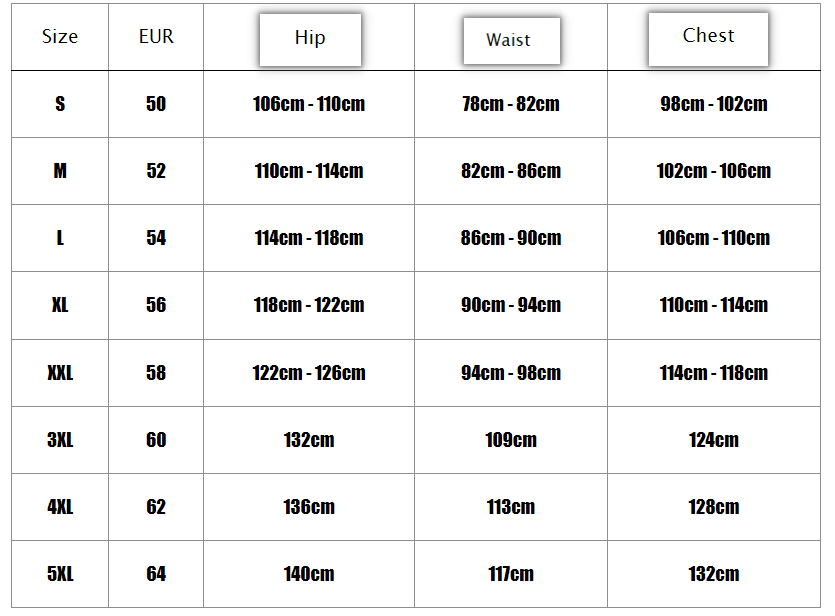
Task: Select the EUR column header
Action: click(156, 37)
